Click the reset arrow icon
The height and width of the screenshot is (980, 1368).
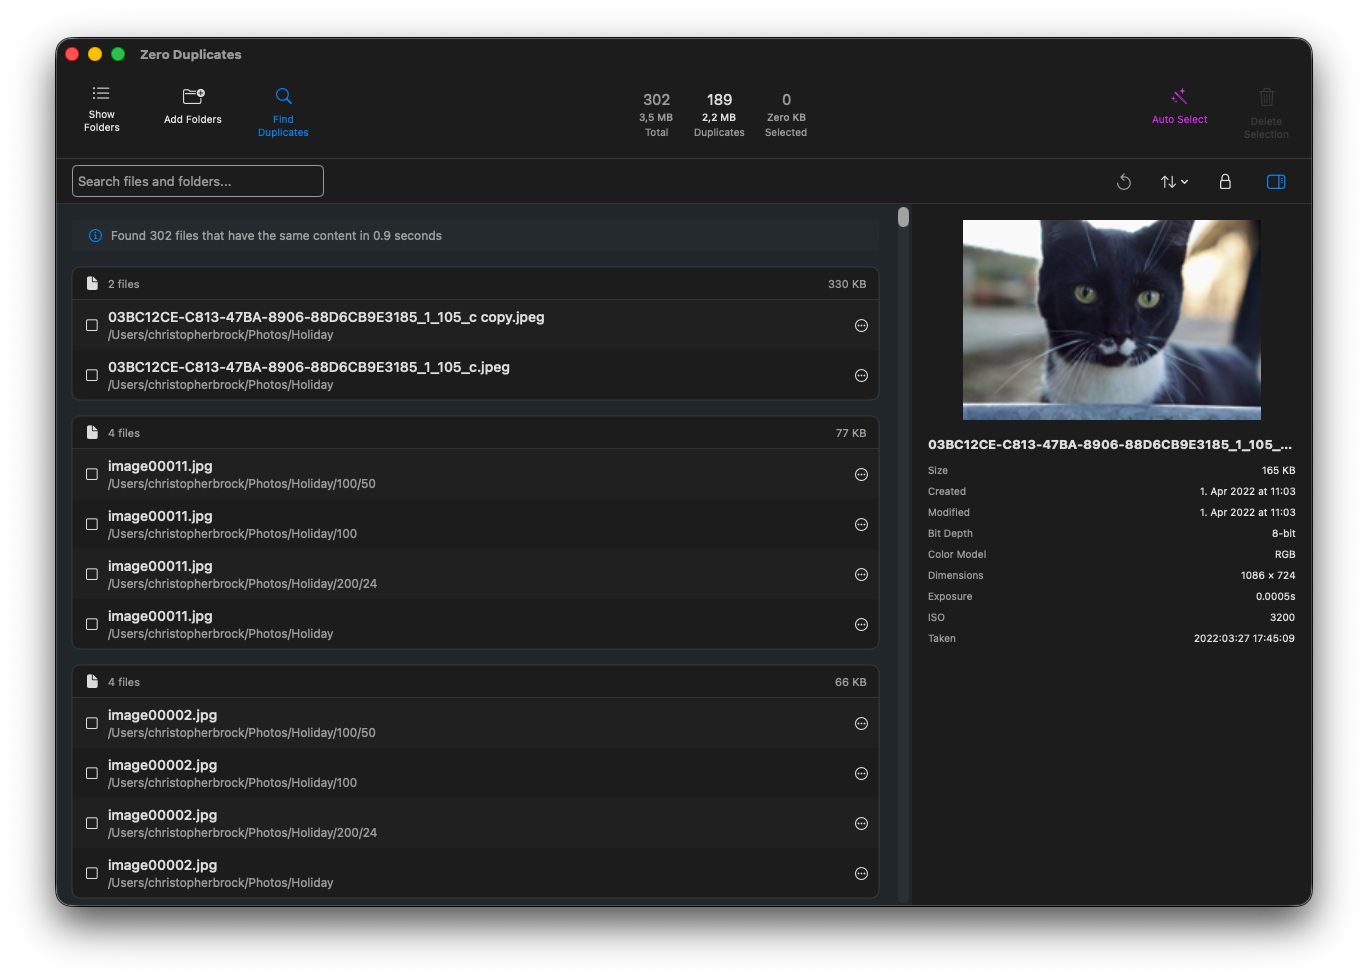[x=1124, y=182]
